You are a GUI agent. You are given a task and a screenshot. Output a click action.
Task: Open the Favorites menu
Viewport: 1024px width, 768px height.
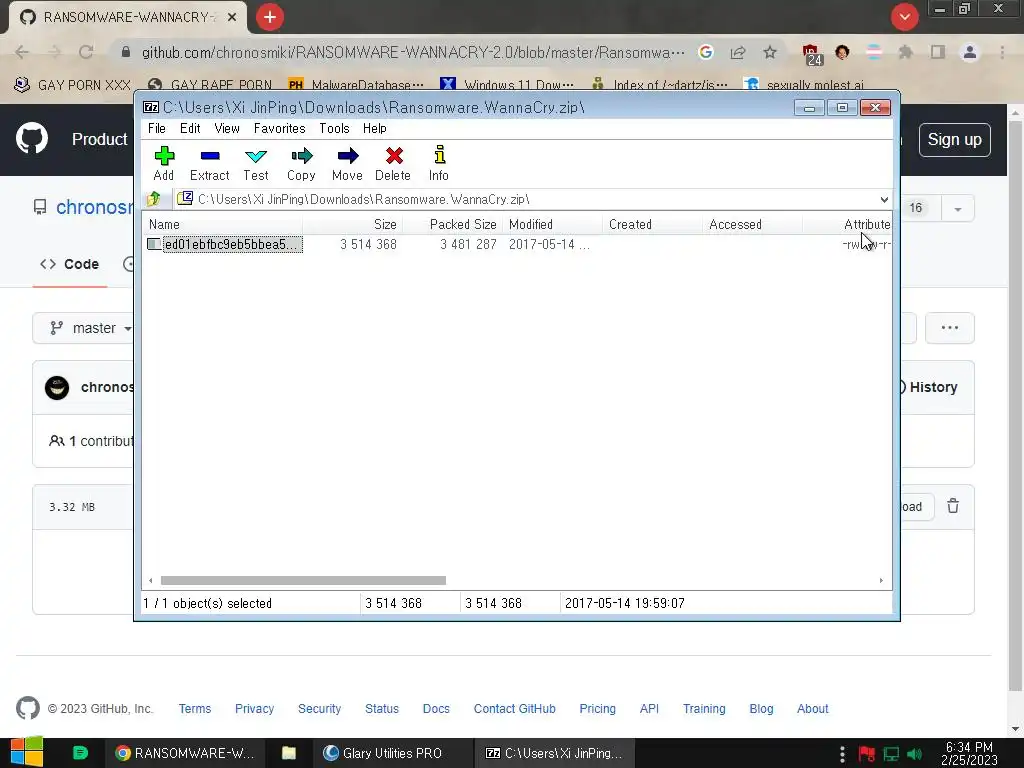pos(280,128)
